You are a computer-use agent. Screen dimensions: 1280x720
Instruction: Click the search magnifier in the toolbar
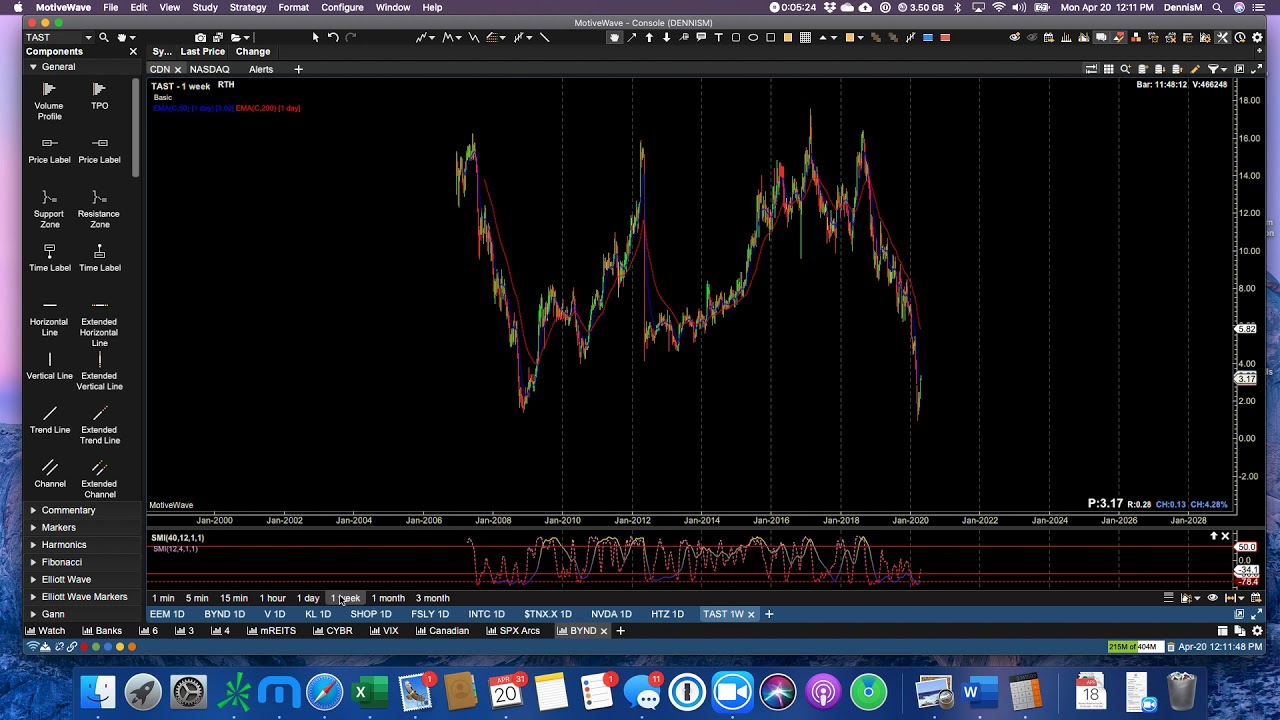(x=103, y=37)
